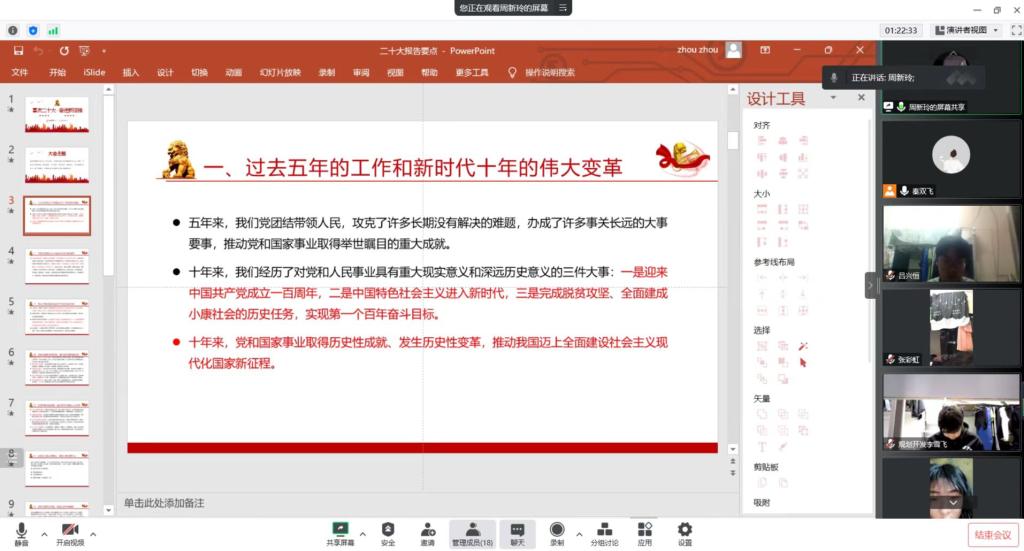Open the 应用 apps icon
Image resolution: width=1024 pixels, height=551 pixels.
645,531
